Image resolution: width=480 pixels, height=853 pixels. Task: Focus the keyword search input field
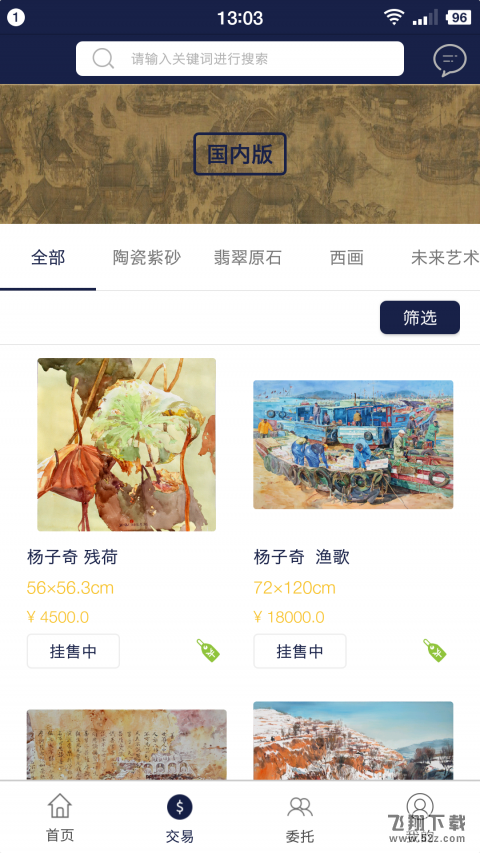[x=240, y=59]
